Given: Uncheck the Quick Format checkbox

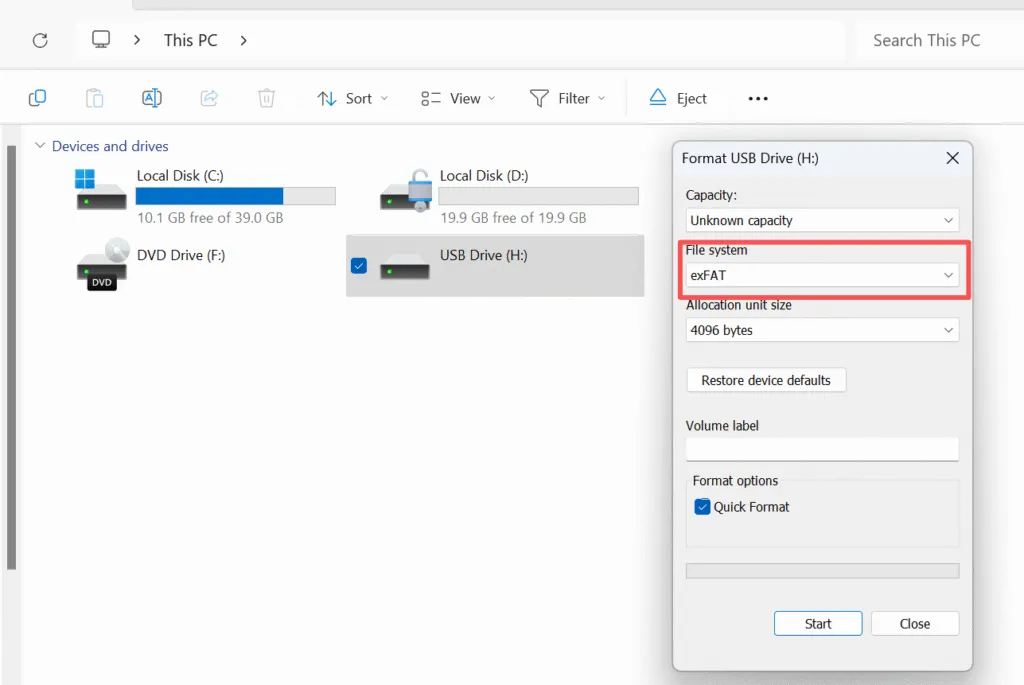Looking at the screenshot, I should tap(702, 507).
